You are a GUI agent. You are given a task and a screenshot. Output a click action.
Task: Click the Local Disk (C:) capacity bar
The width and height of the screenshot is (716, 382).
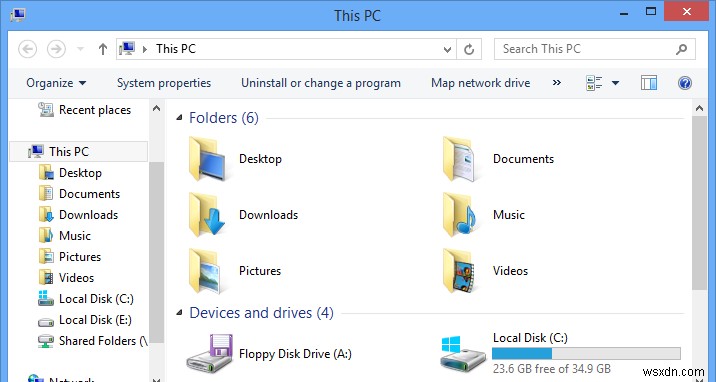click(586, 354)
